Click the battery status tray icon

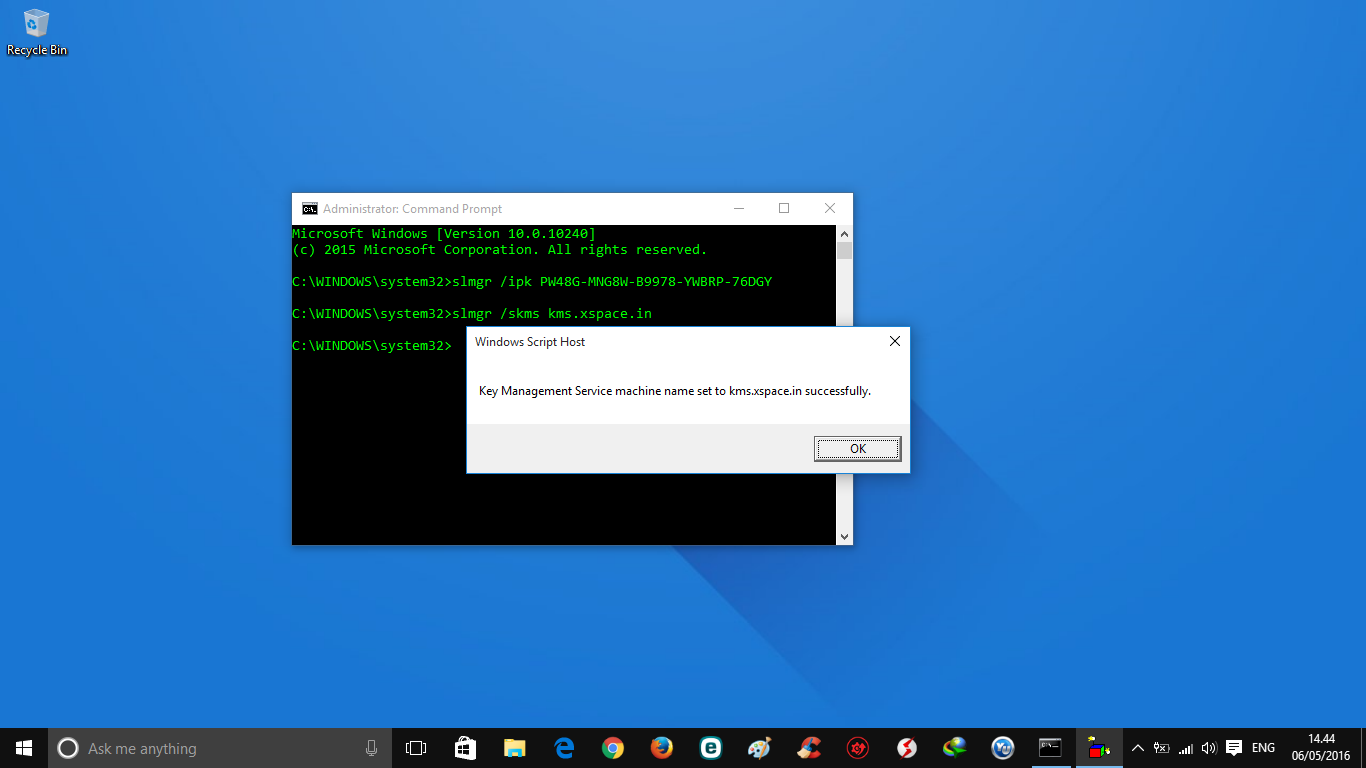coord(1161,748)
